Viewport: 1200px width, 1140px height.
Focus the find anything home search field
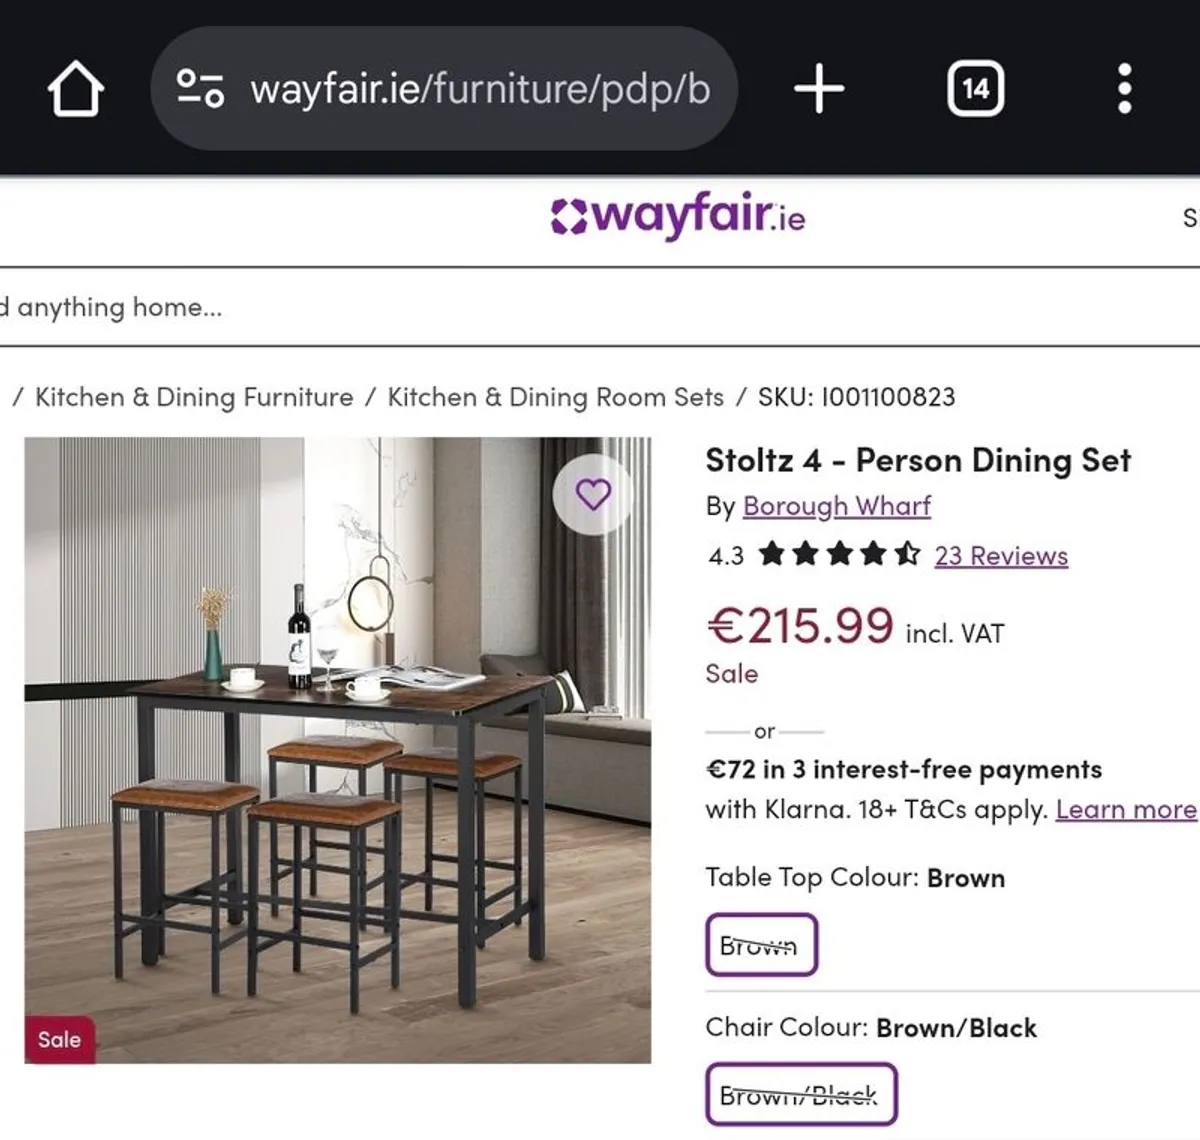point(400,307)
